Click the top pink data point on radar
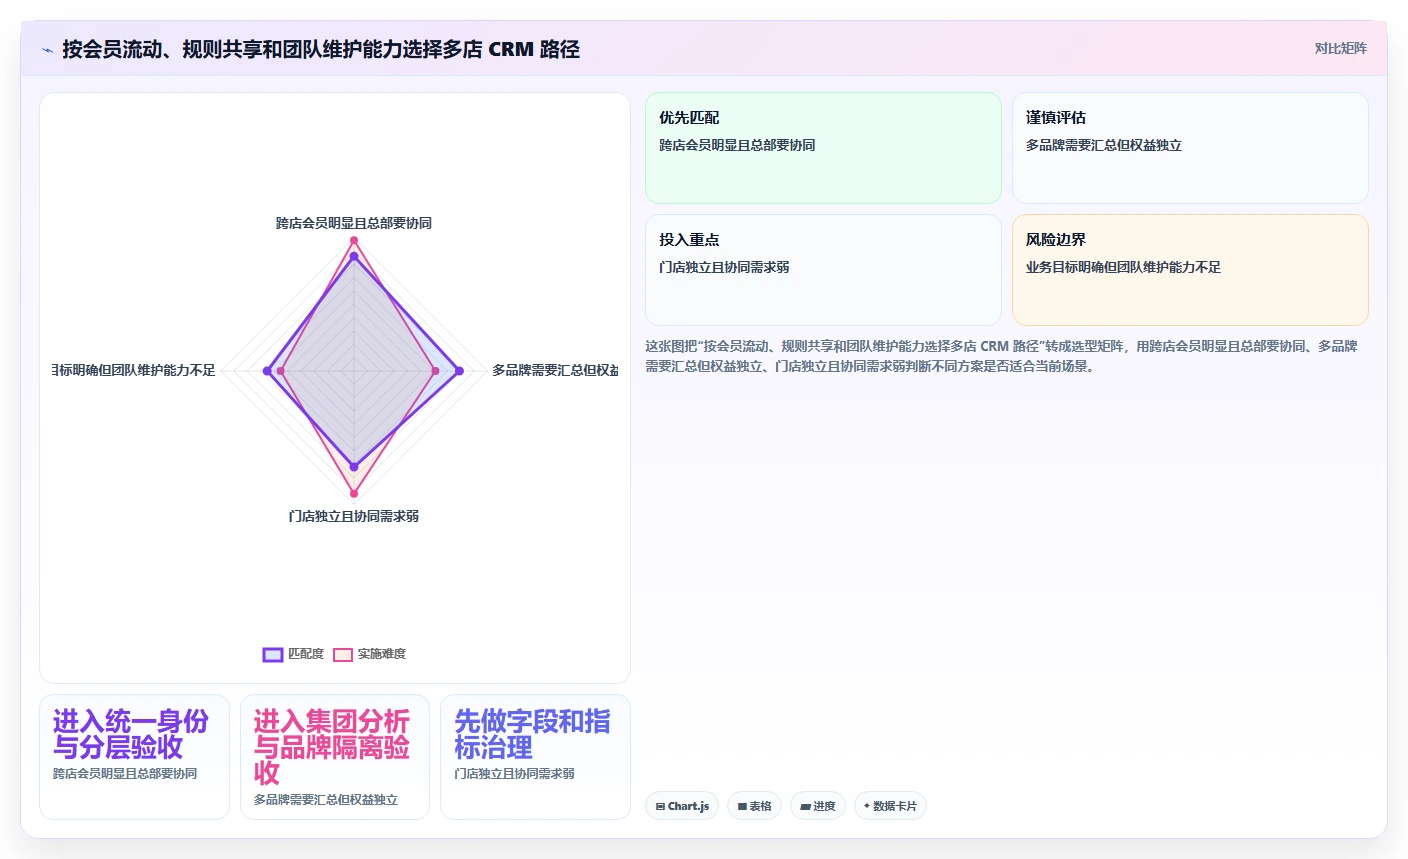 pyautogui.click(x=354, y=240)
